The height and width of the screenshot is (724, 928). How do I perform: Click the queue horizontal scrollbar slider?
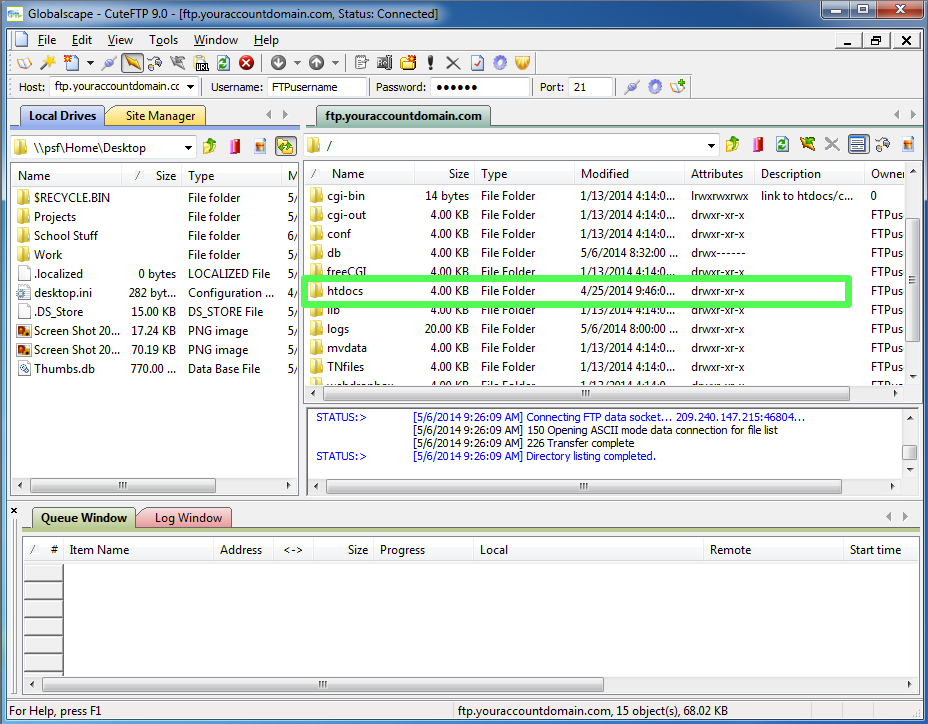pos(323,684)
